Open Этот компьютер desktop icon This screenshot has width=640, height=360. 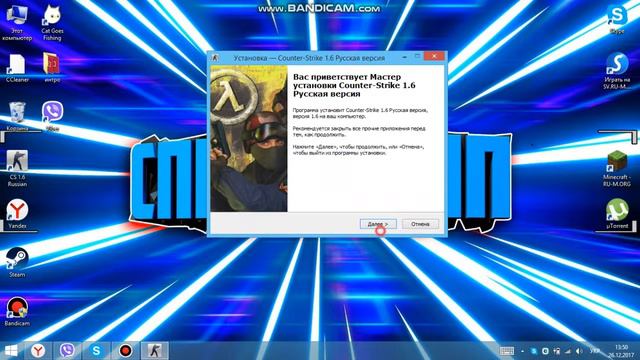(x=17, y=23)
